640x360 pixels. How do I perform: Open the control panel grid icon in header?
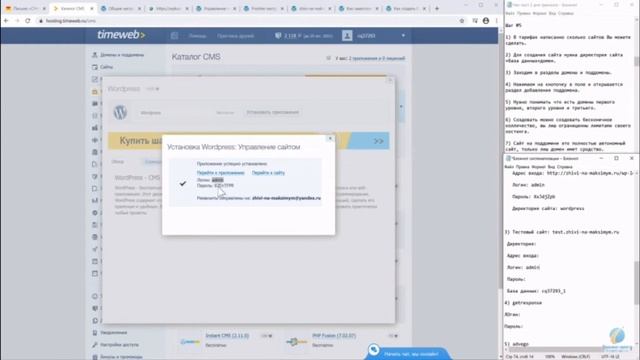tap(174, 36)
